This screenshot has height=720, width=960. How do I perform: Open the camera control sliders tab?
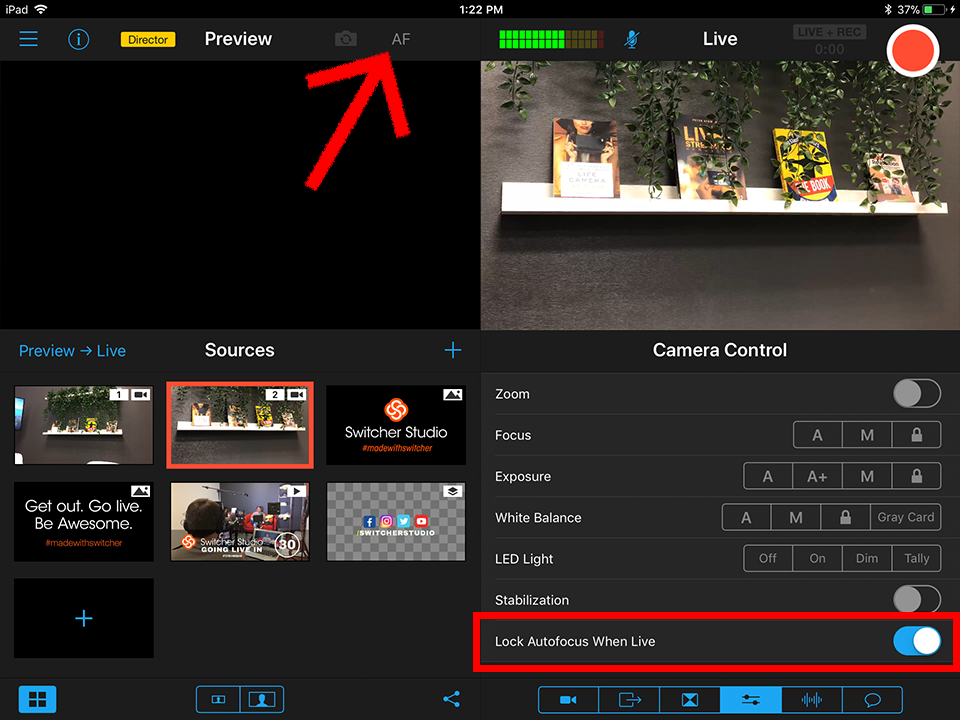pyautogui.click(x=751, y=699)
